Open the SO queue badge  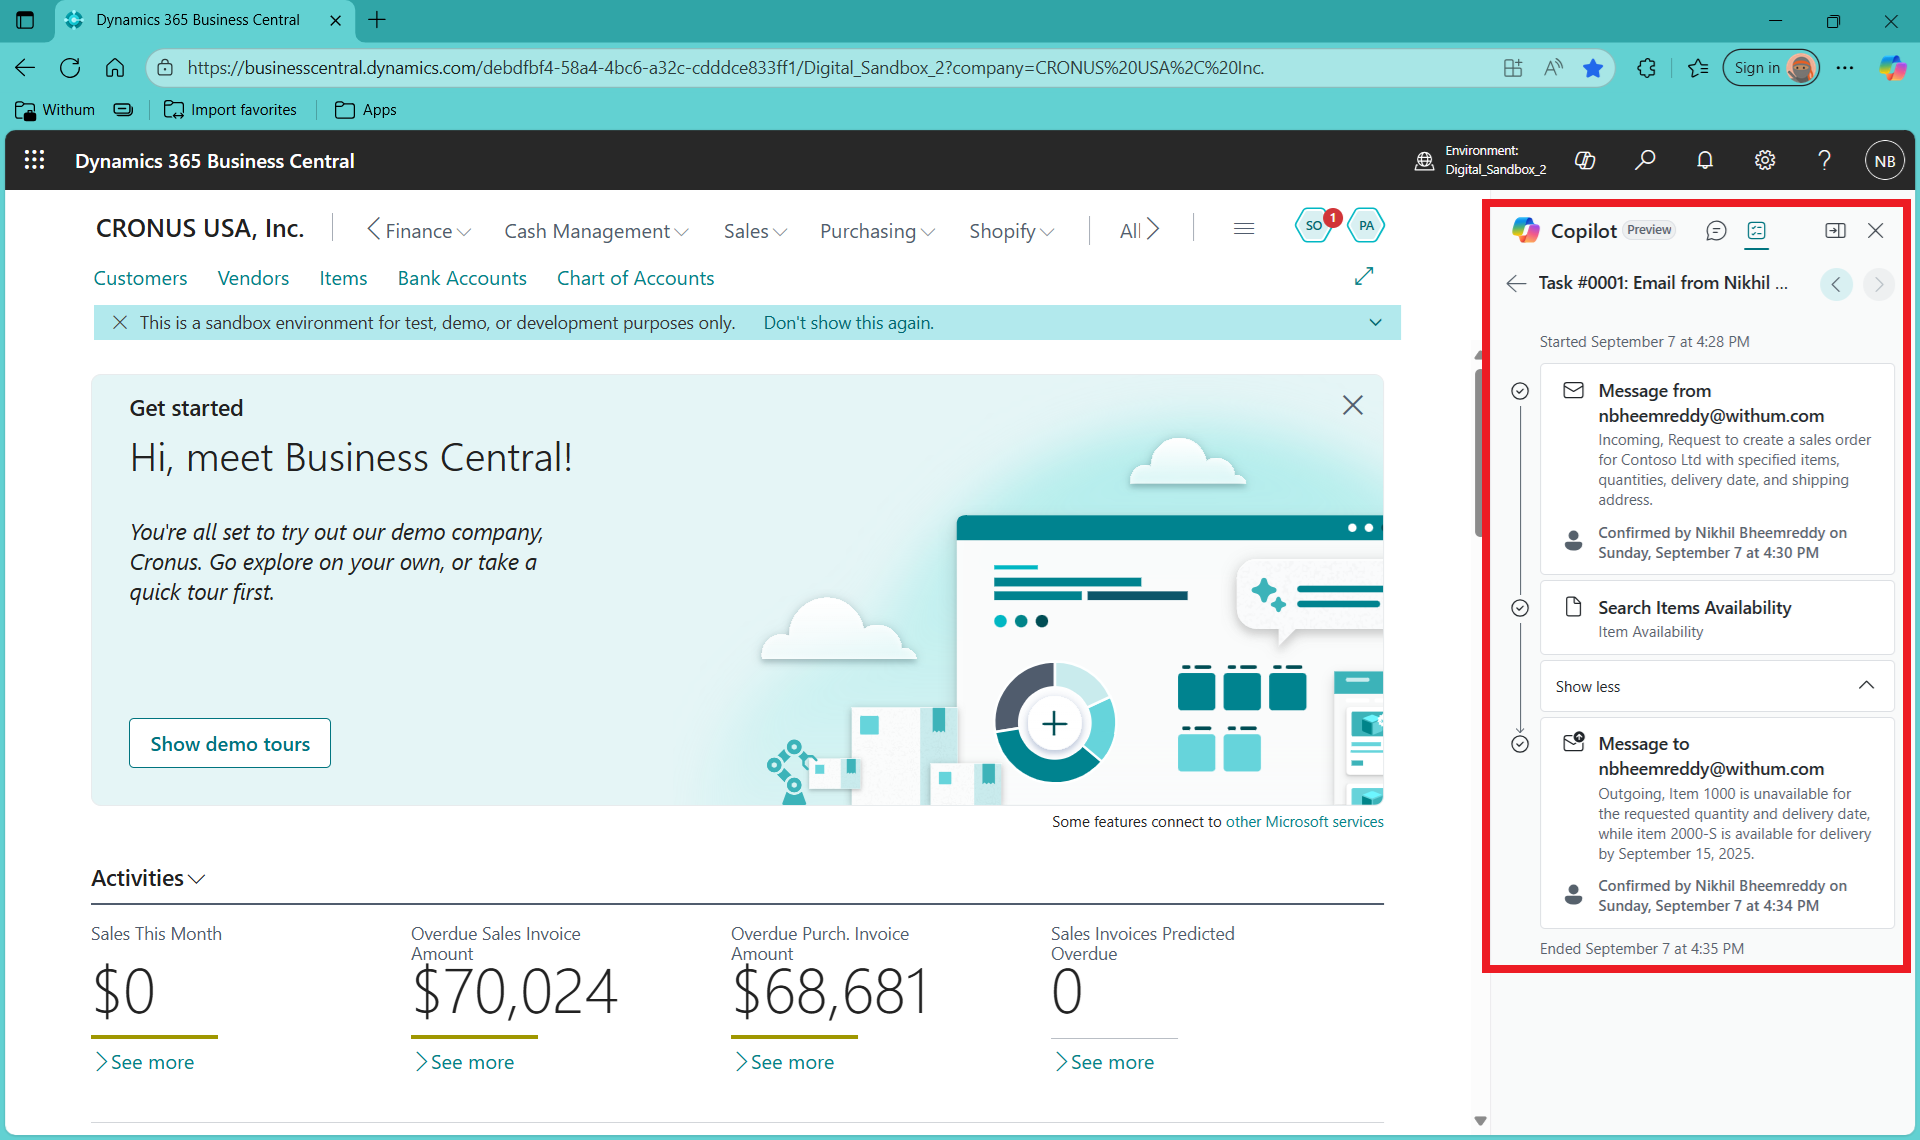click(1315, 225)
